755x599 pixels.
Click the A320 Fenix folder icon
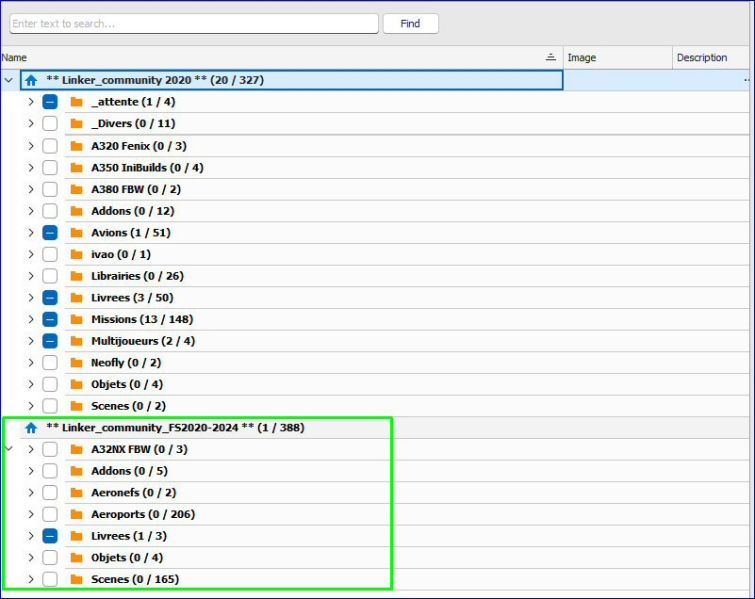(77, 146)
